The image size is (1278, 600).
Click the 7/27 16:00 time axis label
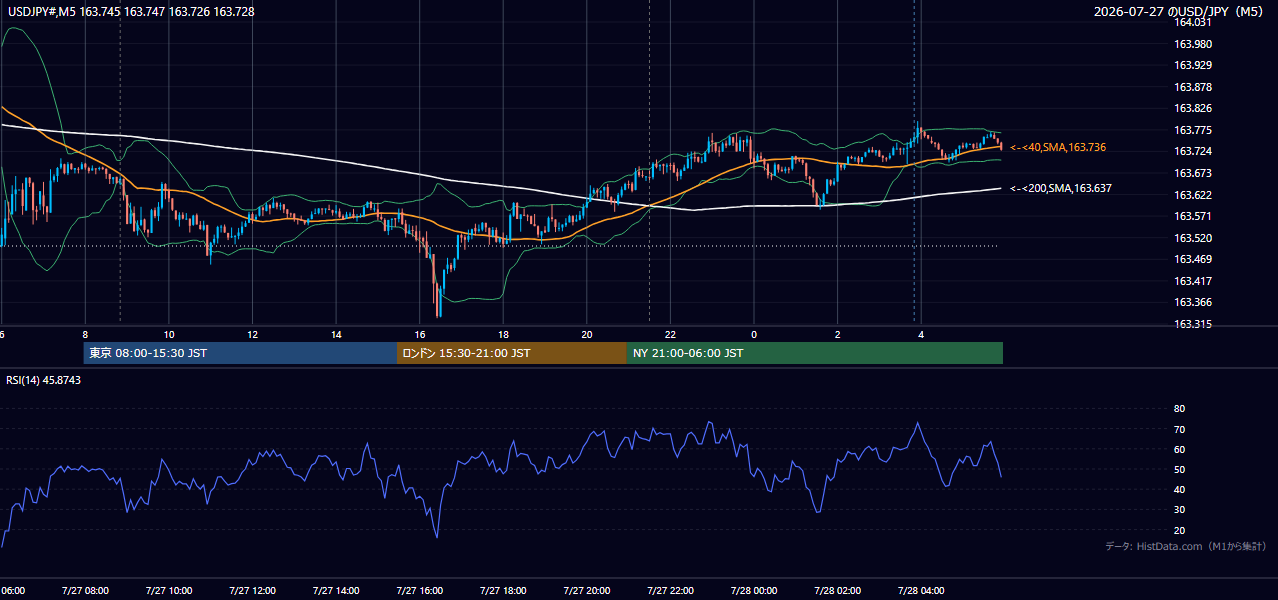pyautogui.click(x=419, y=590)
